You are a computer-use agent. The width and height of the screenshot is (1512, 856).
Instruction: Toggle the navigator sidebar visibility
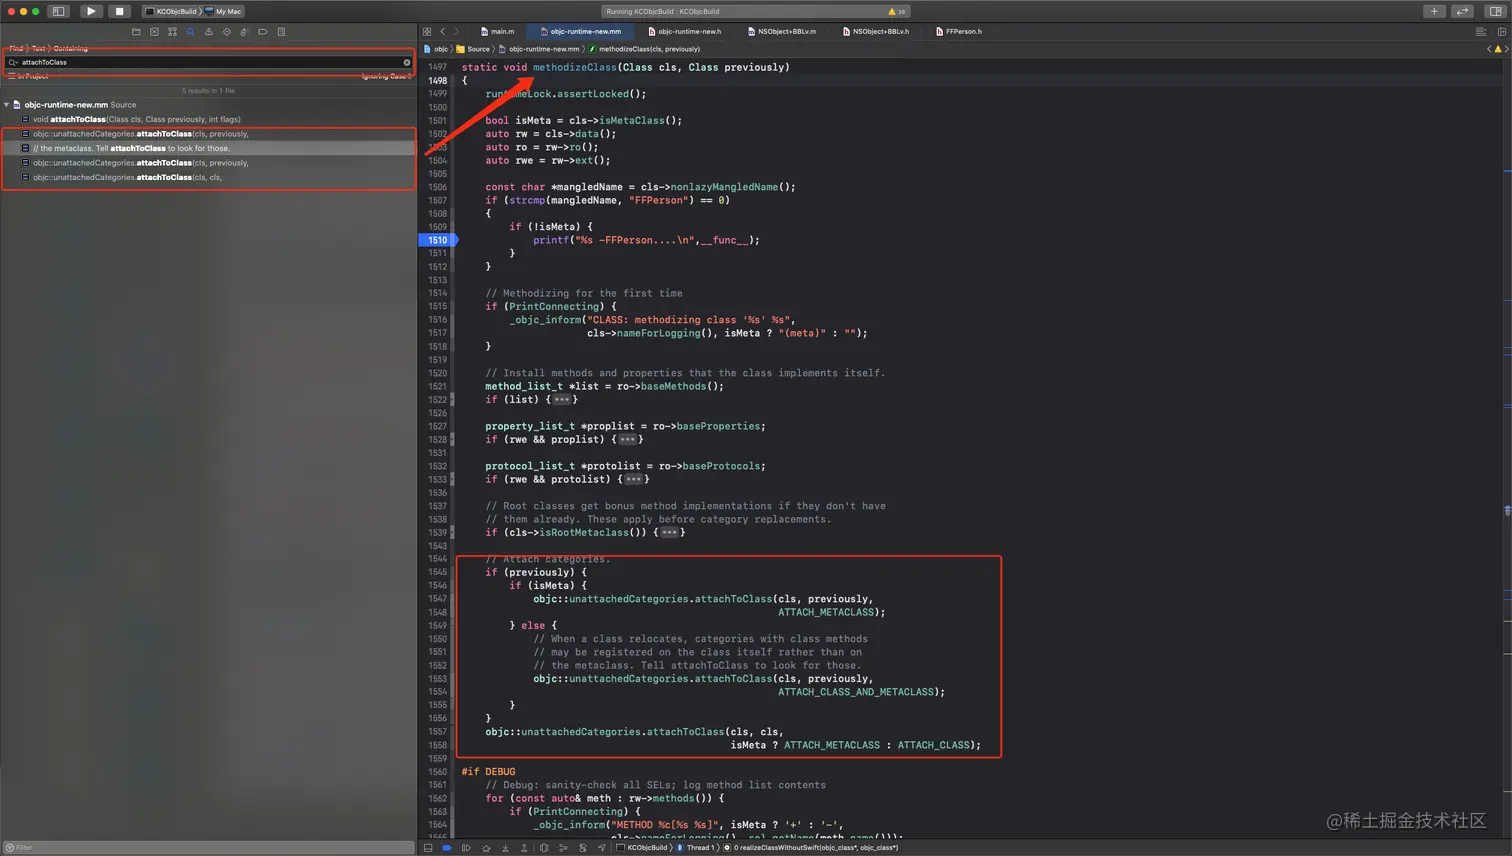[x=59, y=11]
